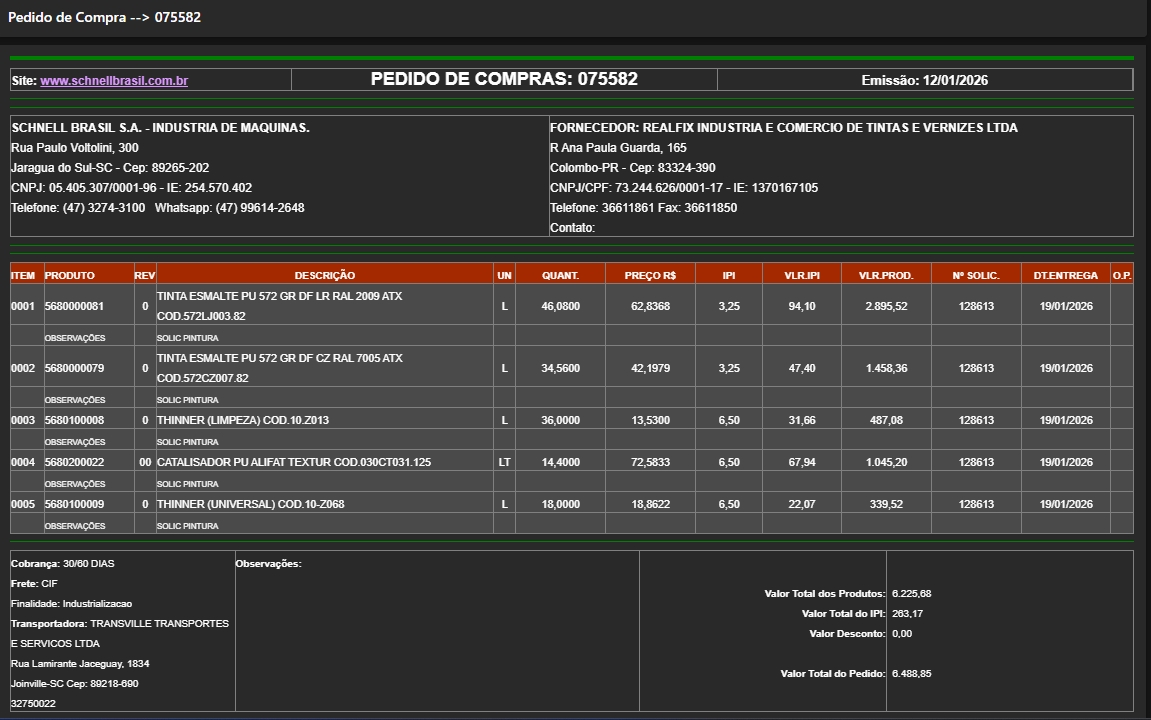Click the order total value 6.488,85
The width and height of the screenshot is (1151, 720).
point(911,674)
